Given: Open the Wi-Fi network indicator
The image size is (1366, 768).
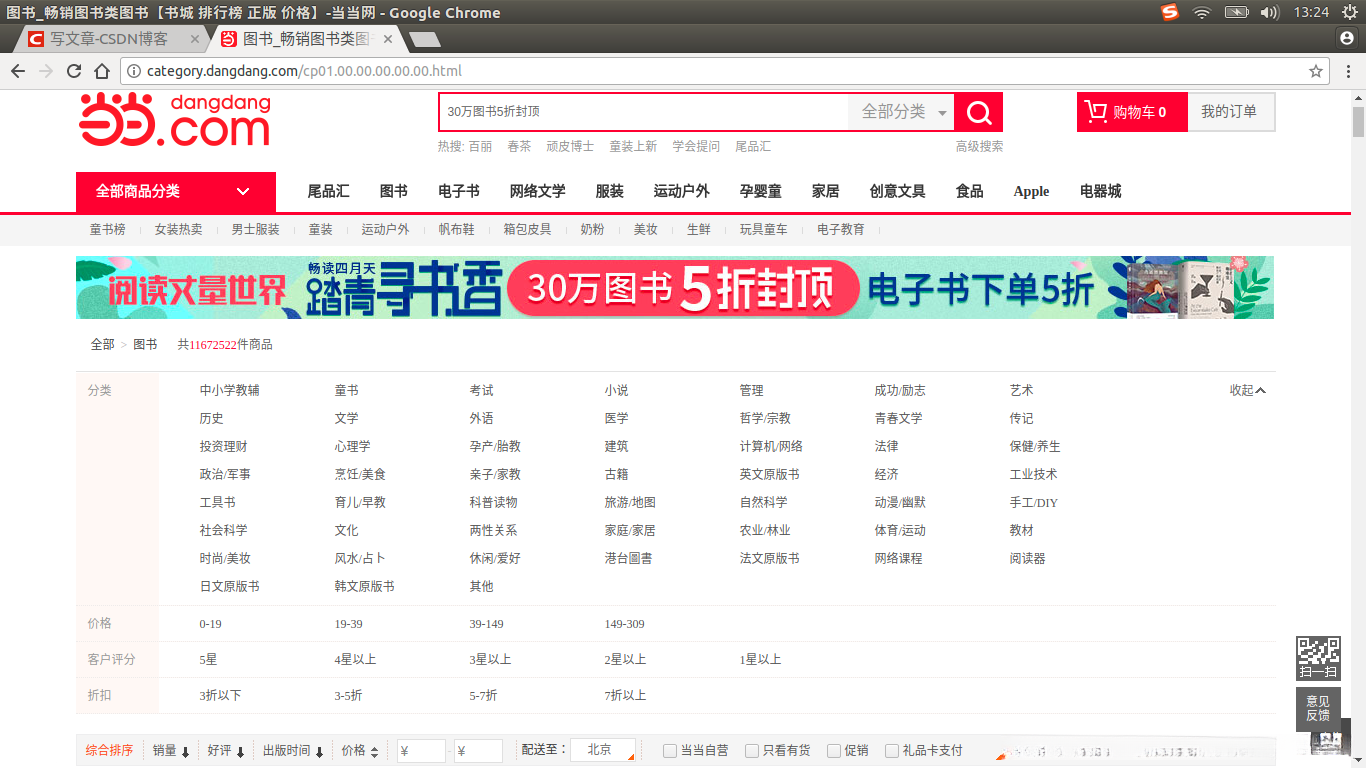Looking at the screenshot, I should tap(1202, 12).
